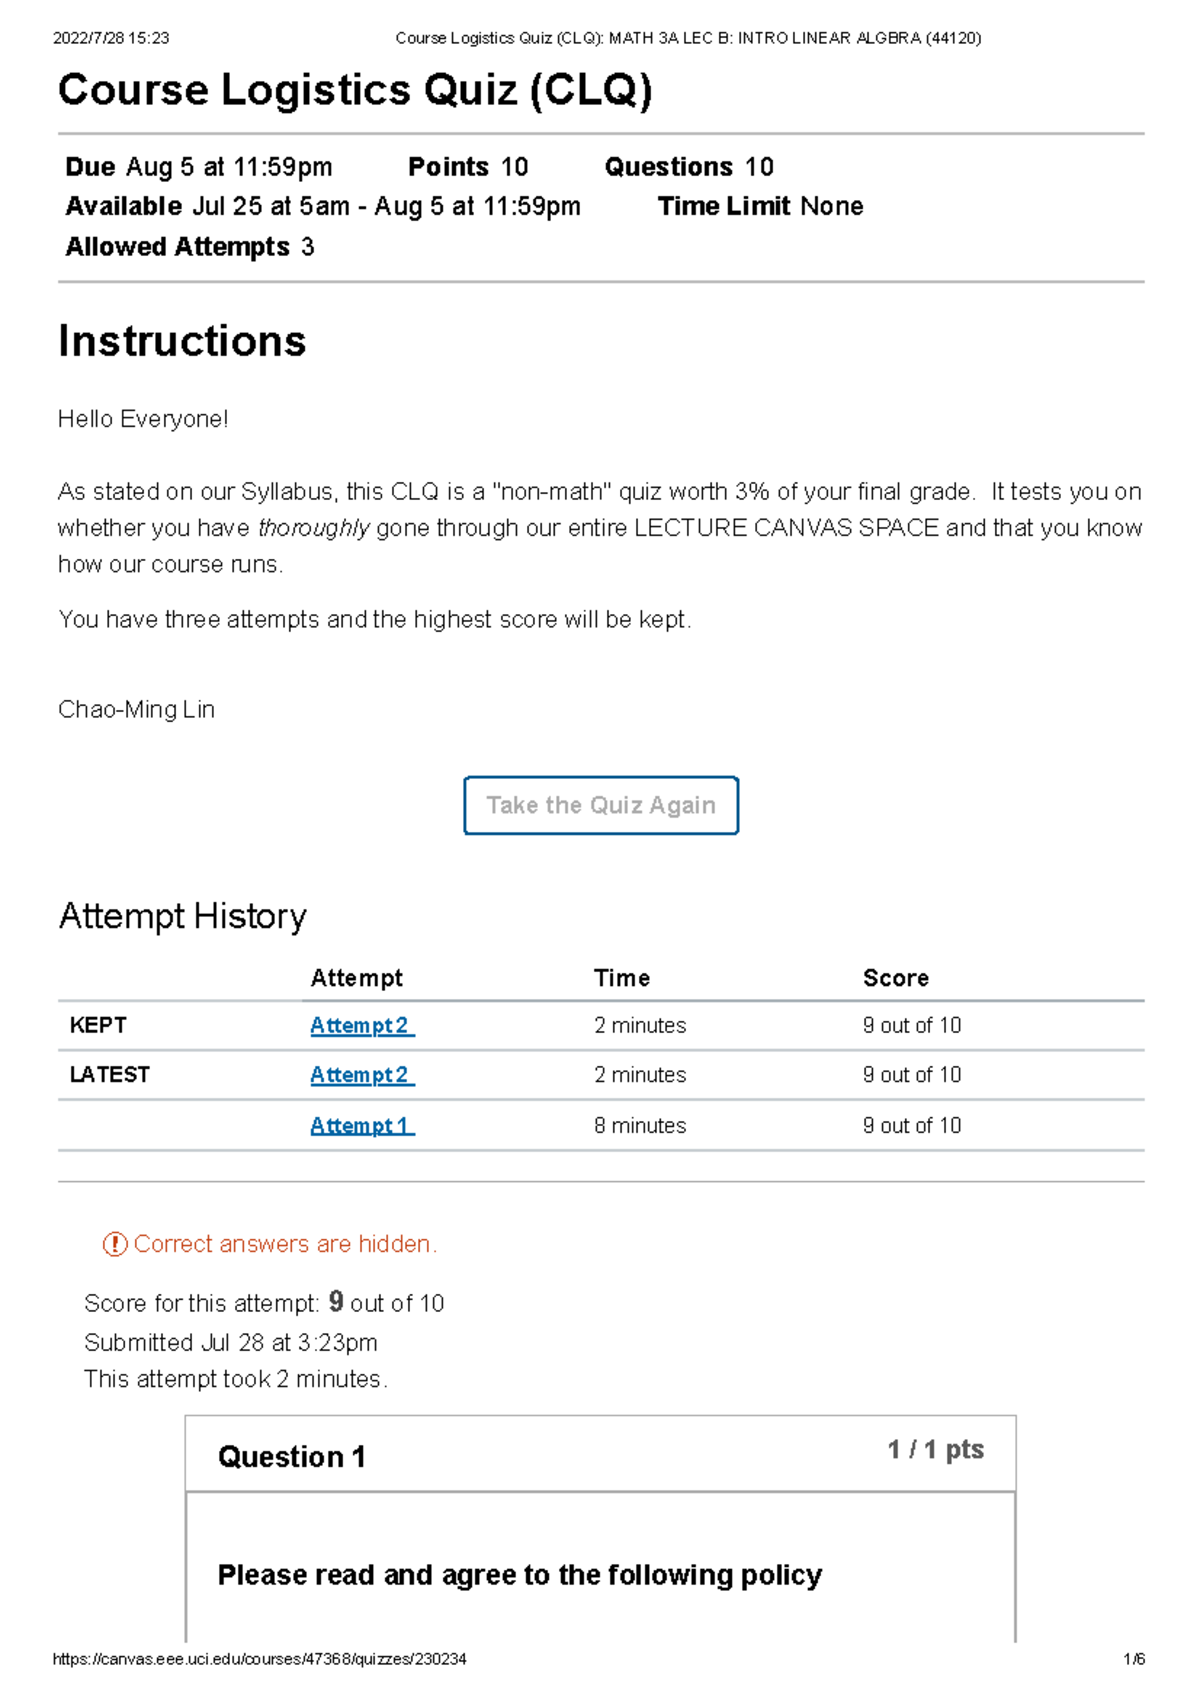The width and height of the screenshot is (1200, 1698).
Task: Click the Course Logistics Quiz (CLQ) page title
Action: [355, 90]
